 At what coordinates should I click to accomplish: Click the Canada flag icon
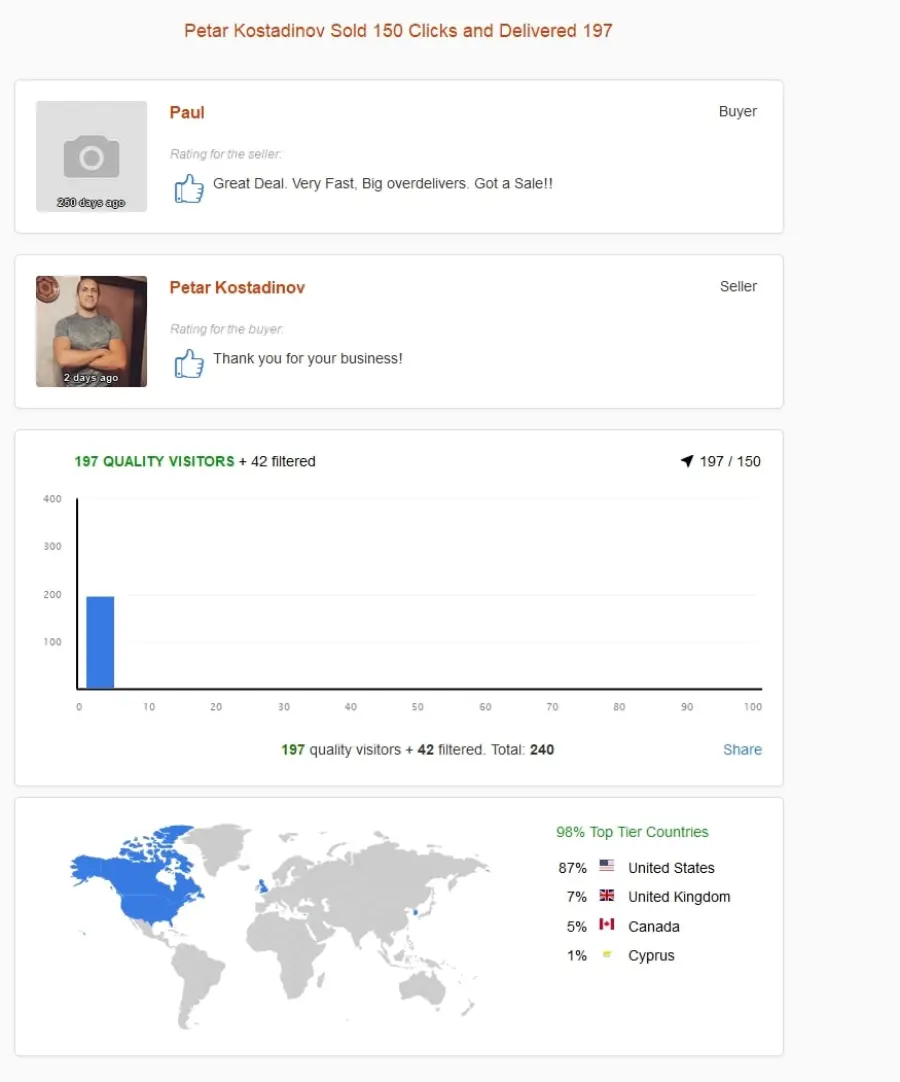(x=607, y=924)
